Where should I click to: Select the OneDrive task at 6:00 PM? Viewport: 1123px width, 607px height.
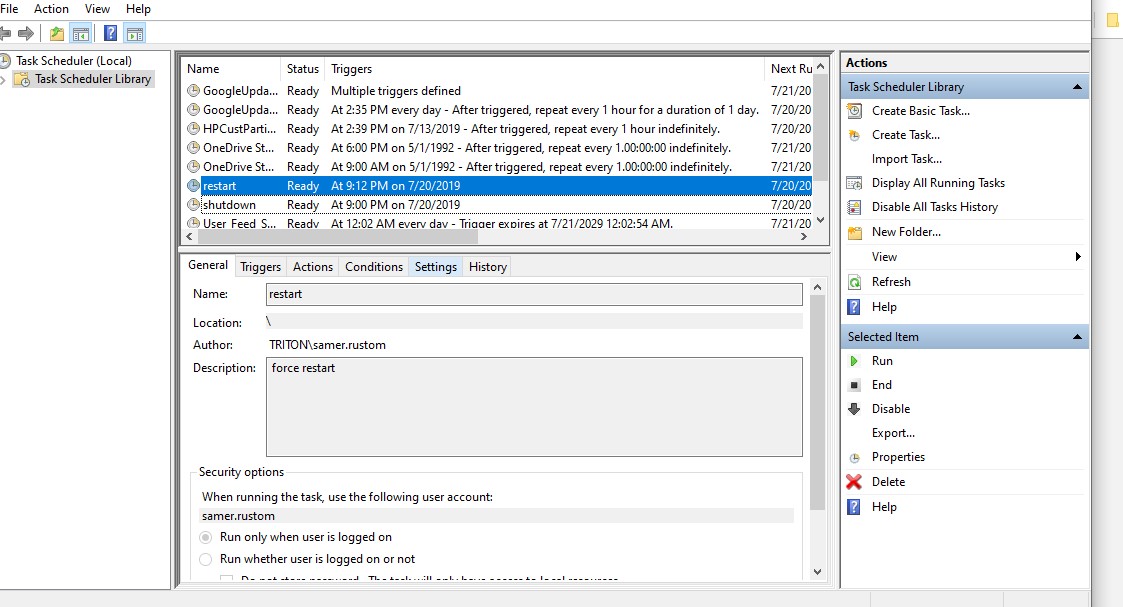(x=498, y=148)
